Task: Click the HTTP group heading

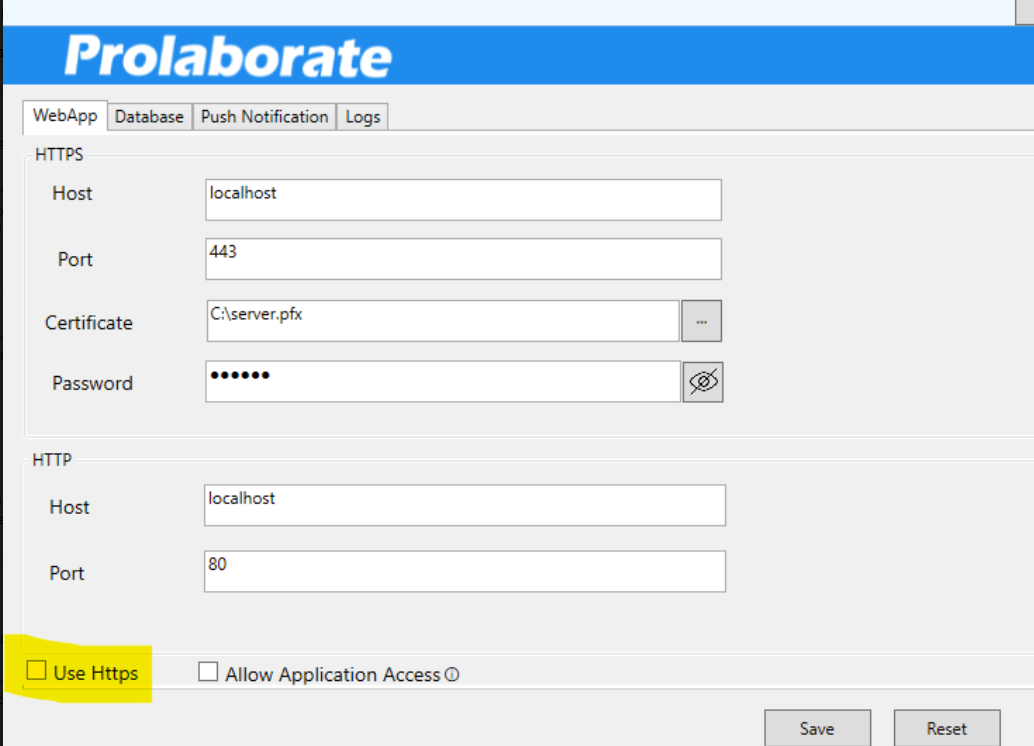Action: [x=52, y=460]
